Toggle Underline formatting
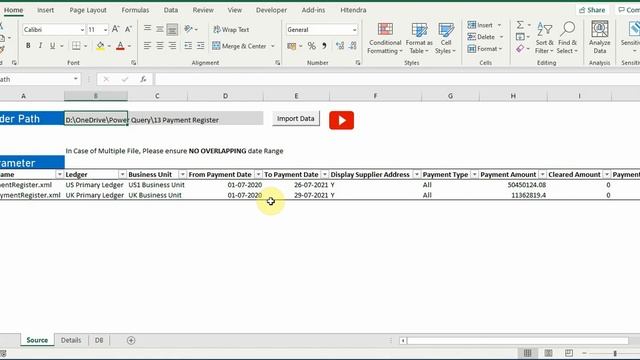Image resolution: width=640 pixels, height=360 pixels. click(x=52, y=46)
